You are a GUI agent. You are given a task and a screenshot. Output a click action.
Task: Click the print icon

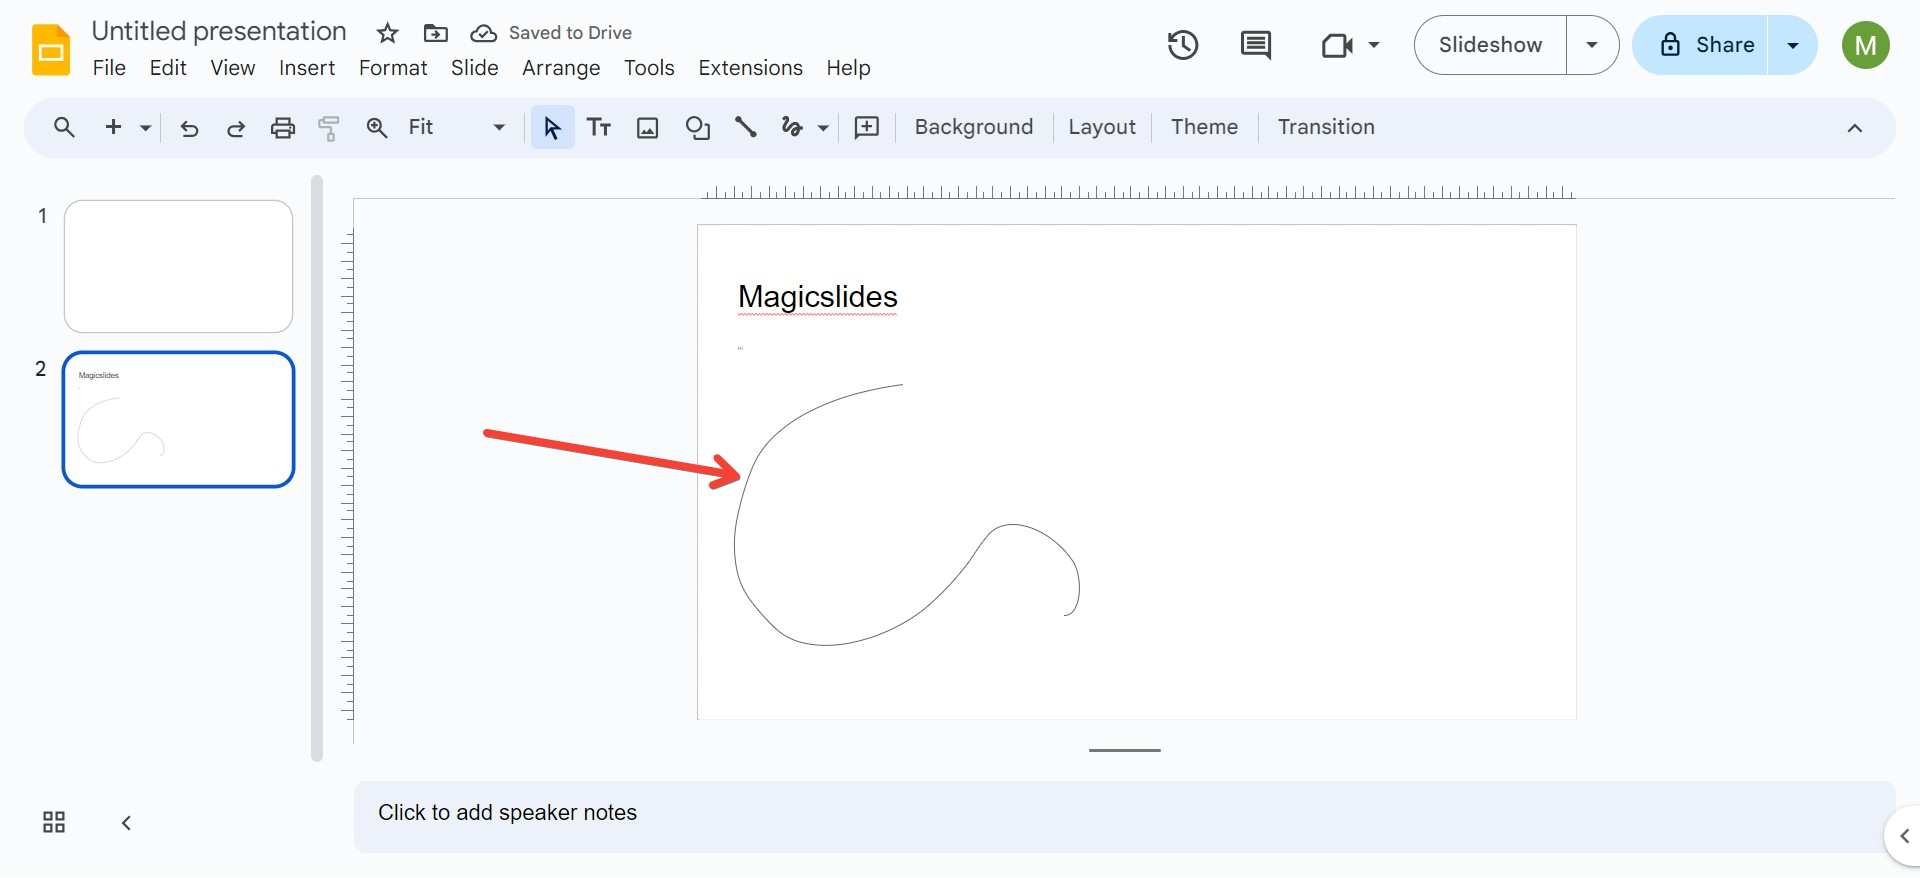tap(283, 128)
